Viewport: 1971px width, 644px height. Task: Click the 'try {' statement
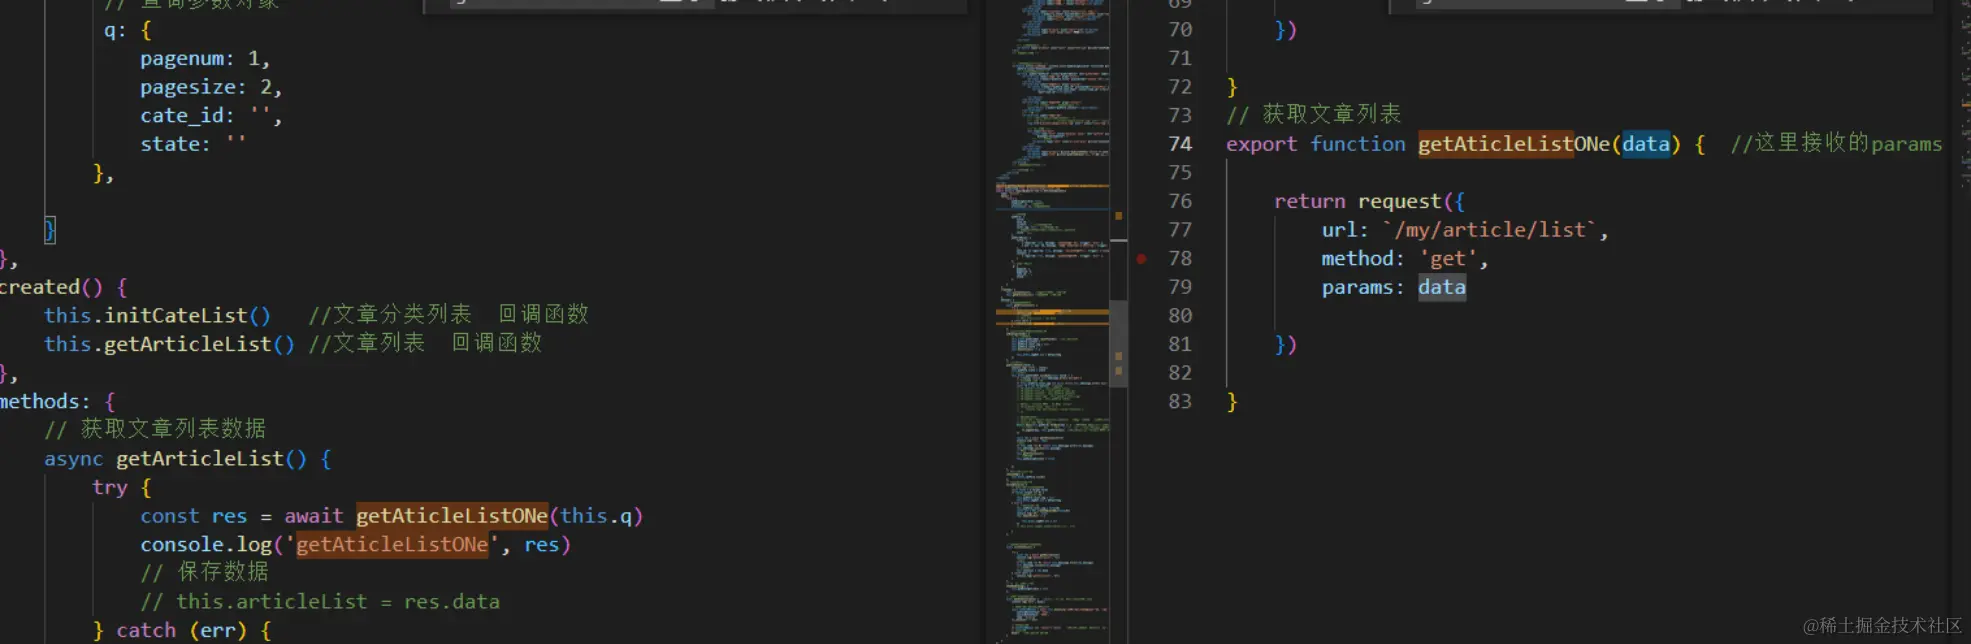pos(122,487)
